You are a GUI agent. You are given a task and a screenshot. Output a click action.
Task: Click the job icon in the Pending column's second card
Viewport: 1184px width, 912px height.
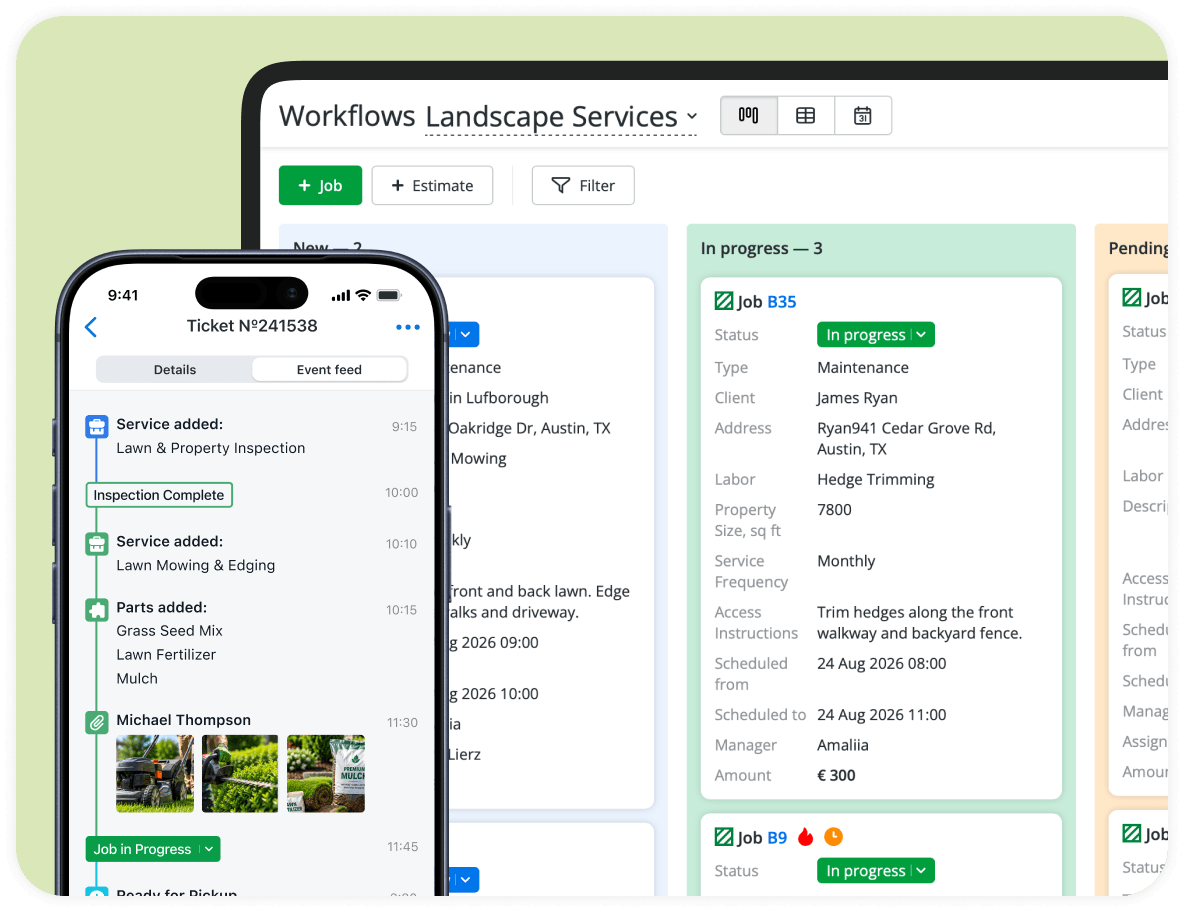[x=1131, y=833]
